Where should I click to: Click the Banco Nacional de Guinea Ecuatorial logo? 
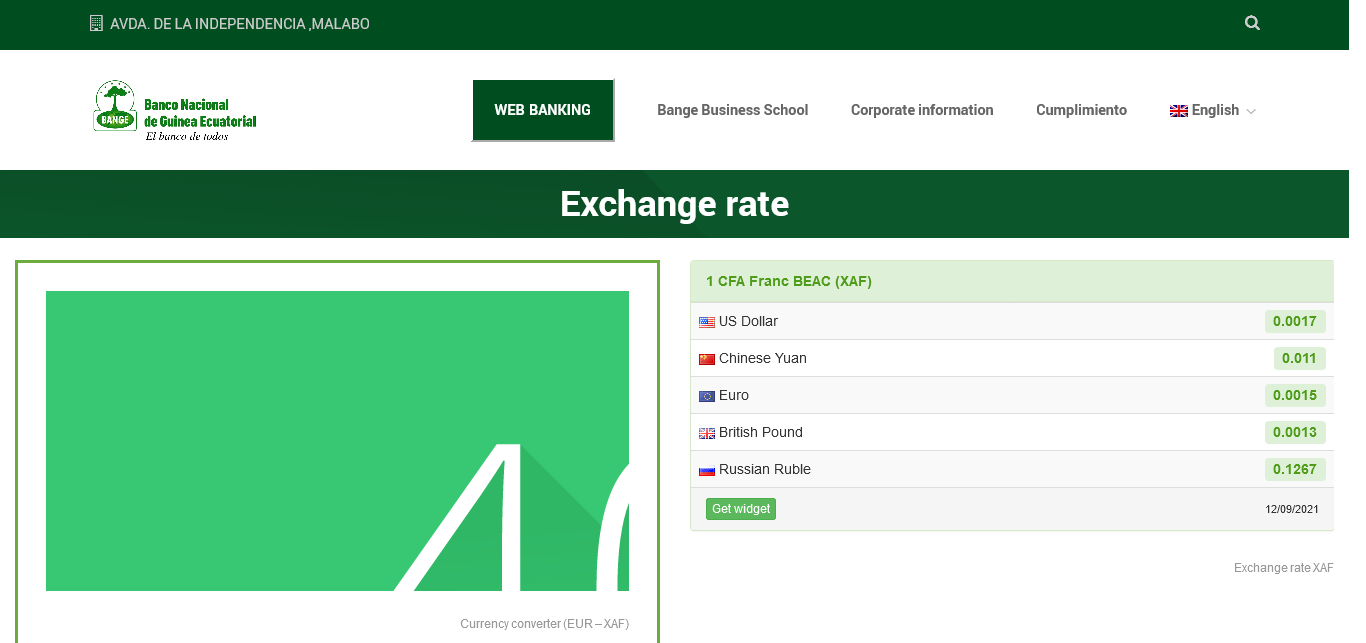point(175,110)
